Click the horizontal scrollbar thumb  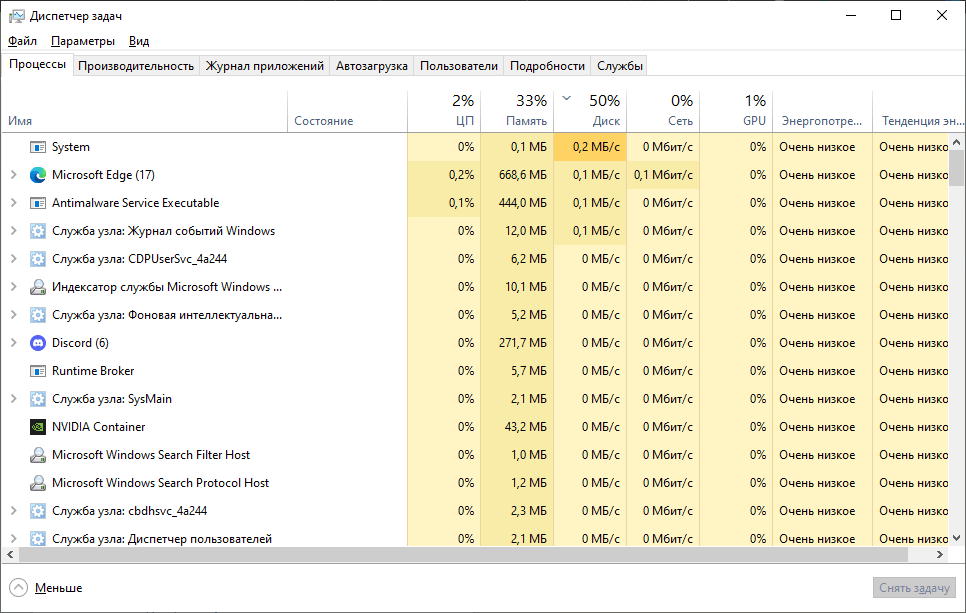(x=463, y=554)
